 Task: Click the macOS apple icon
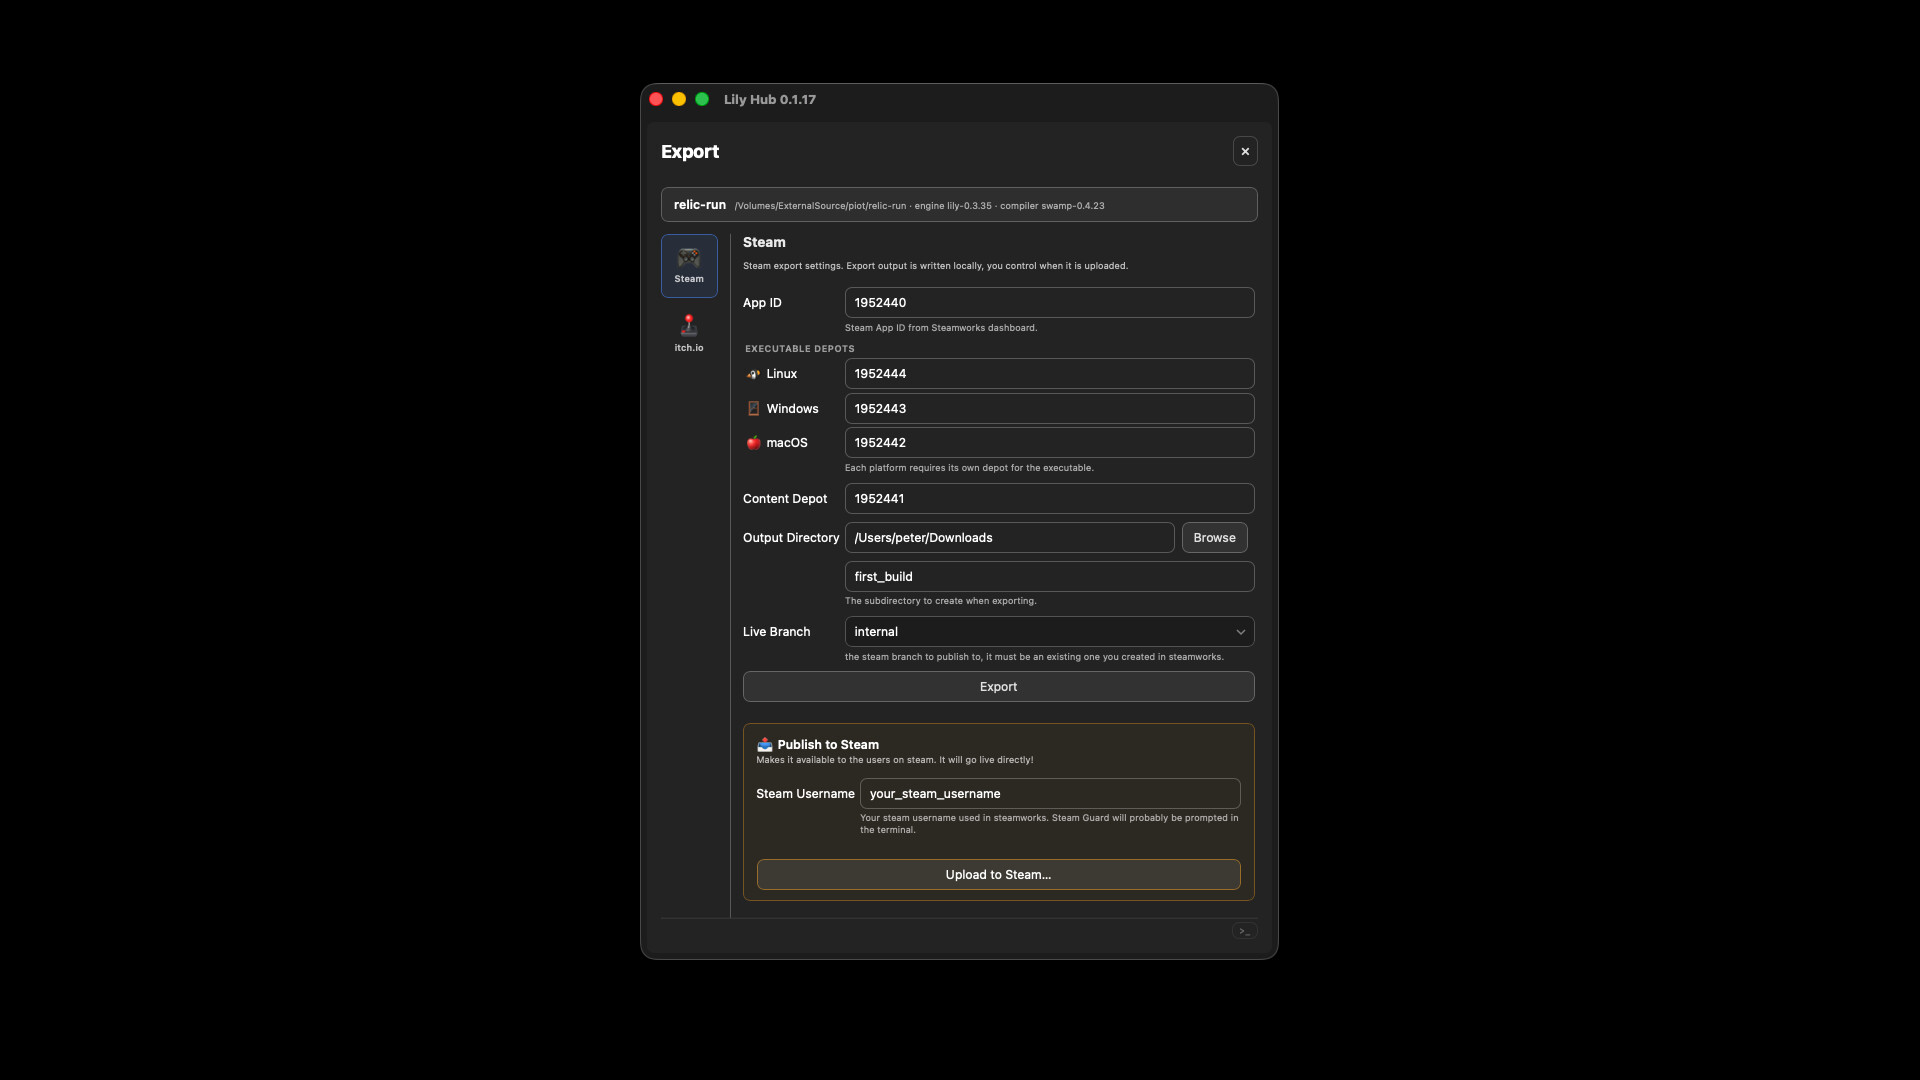[754, 443]
